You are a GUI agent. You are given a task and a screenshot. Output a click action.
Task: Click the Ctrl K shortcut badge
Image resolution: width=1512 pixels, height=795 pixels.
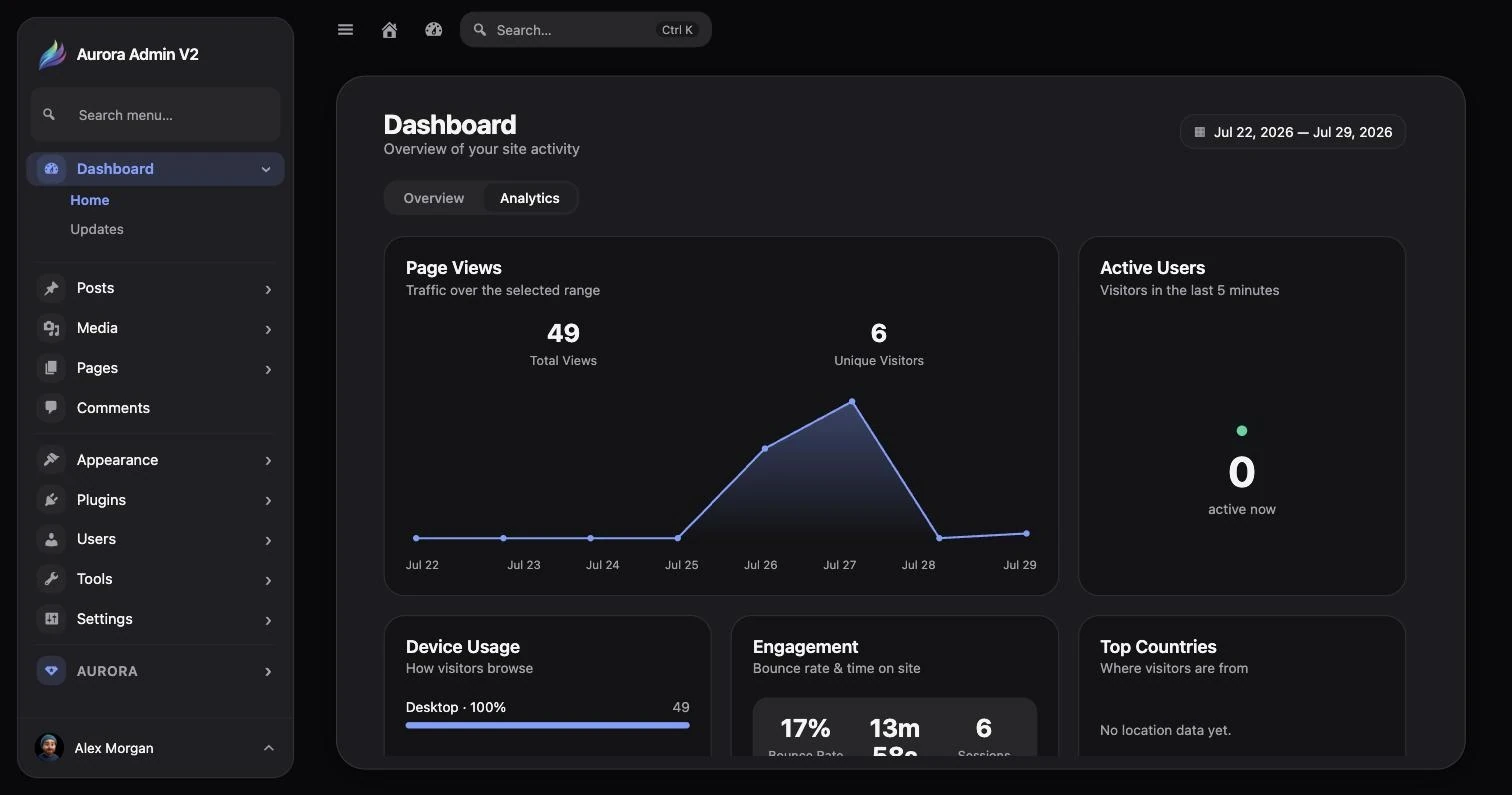677,30
